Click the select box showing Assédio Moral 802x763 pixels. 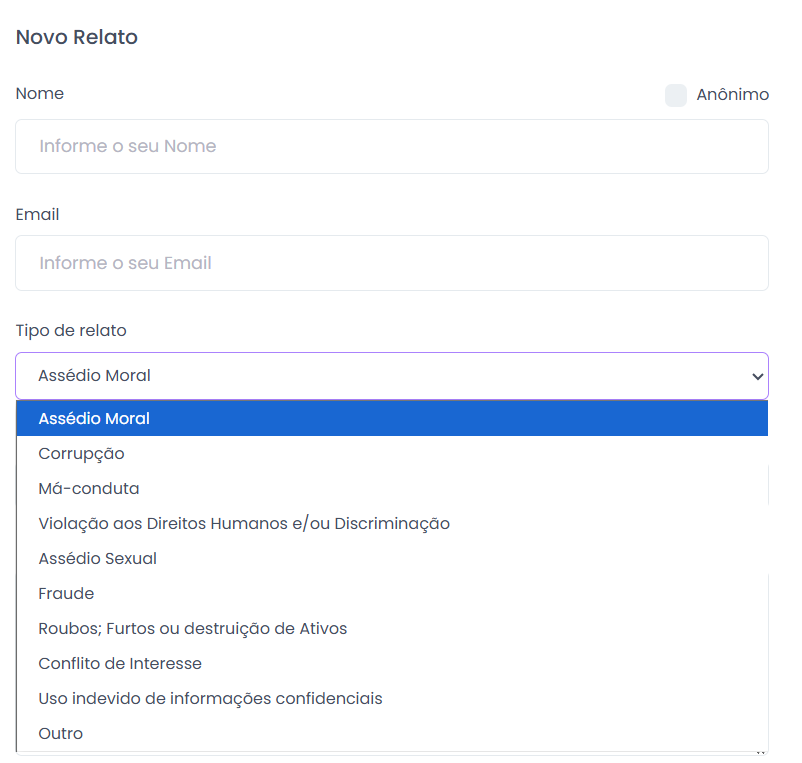coord(380,376)
